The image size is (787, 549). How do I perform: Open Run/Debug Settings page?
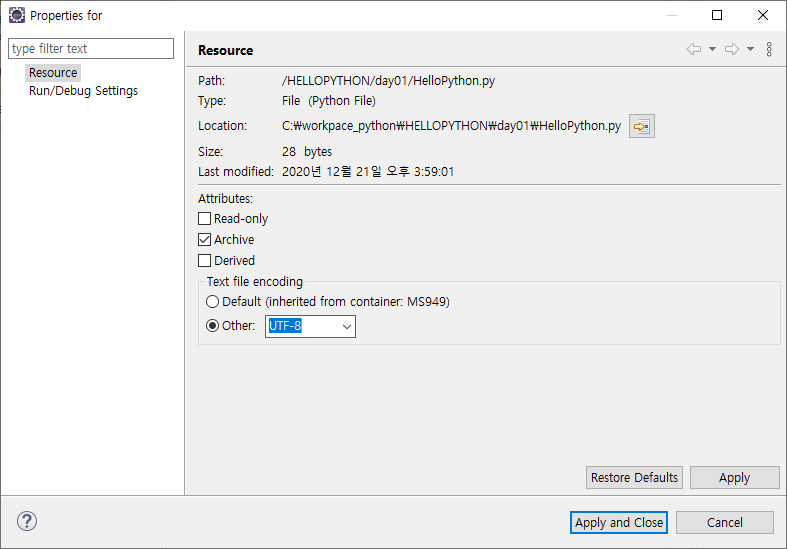click(x=83, y=91)
